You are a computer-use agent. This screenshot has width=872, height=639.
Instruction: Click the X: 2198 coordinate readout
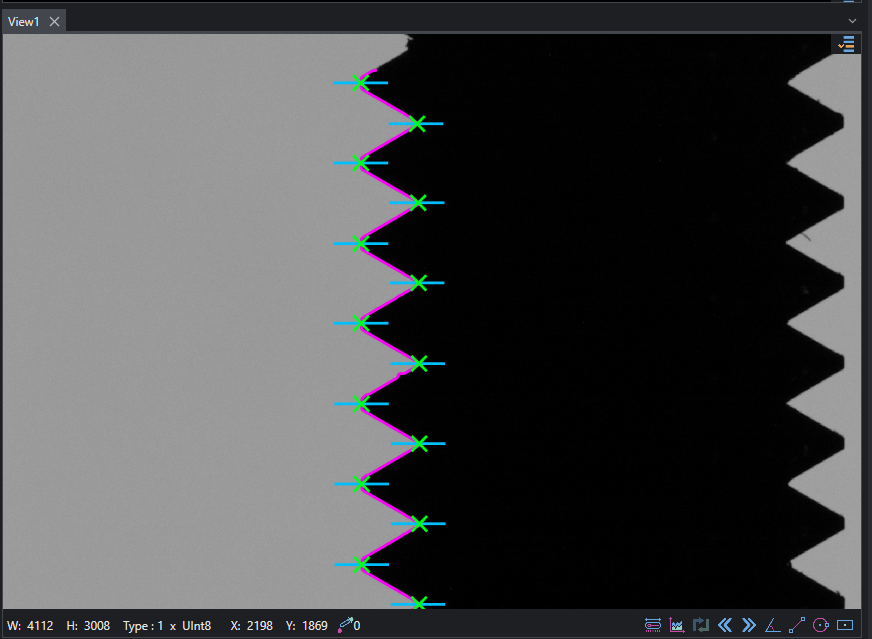[251, 626]
